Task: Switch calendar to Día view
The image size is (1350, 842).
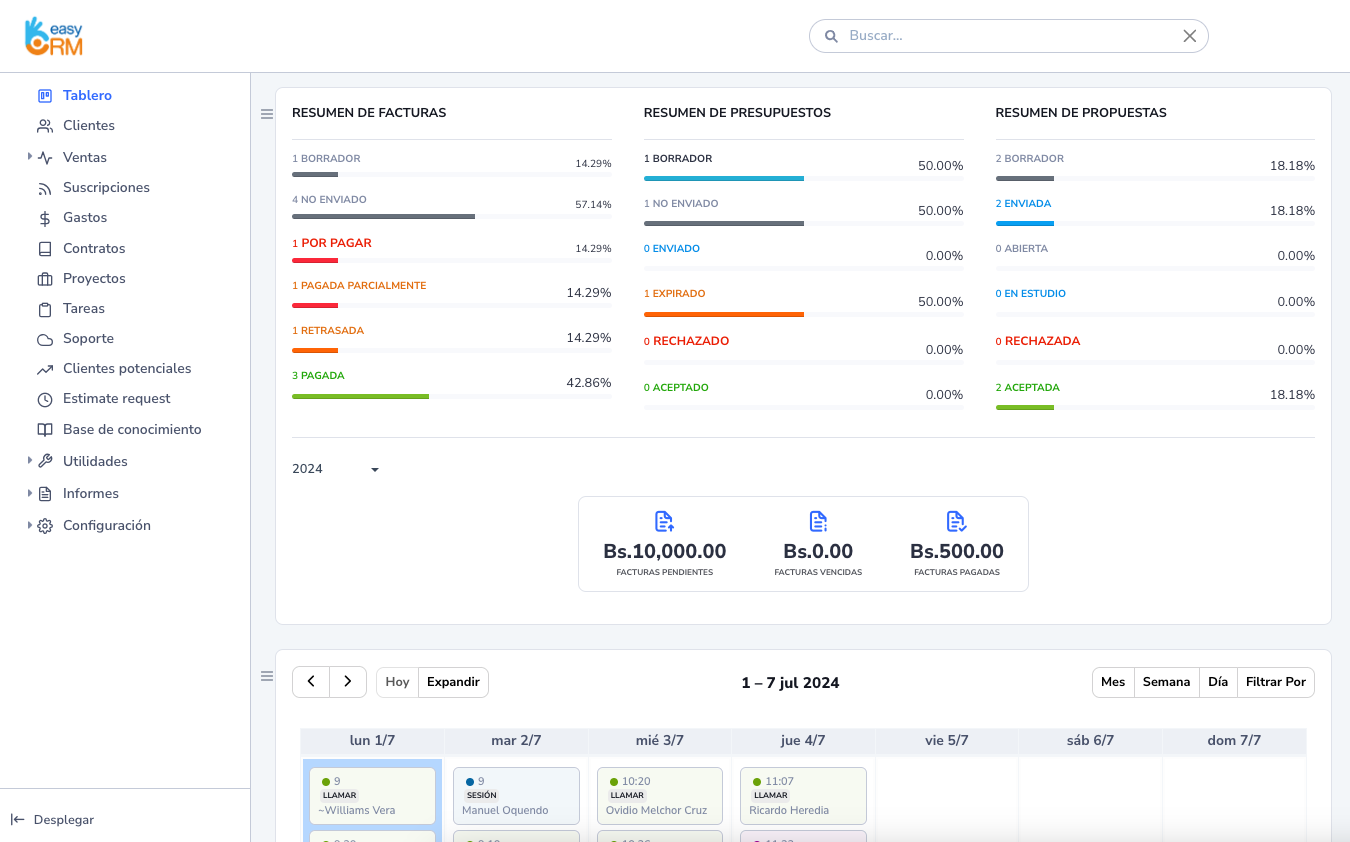Action: (1218, 682)
